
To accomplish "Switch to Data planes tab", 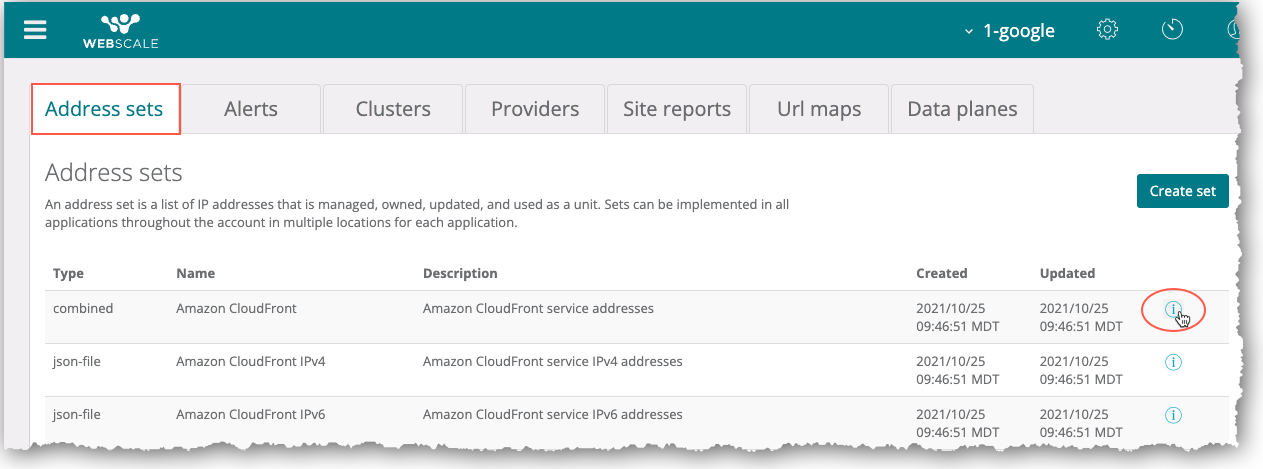I will [962, 109].
